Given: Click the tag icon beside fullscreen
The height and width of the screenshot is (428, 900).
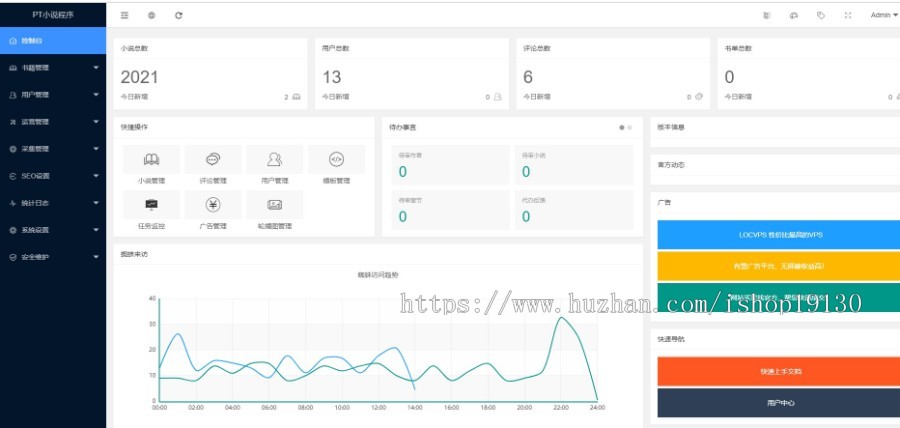Looking at the screenshot, I should [x=821, y=15].
